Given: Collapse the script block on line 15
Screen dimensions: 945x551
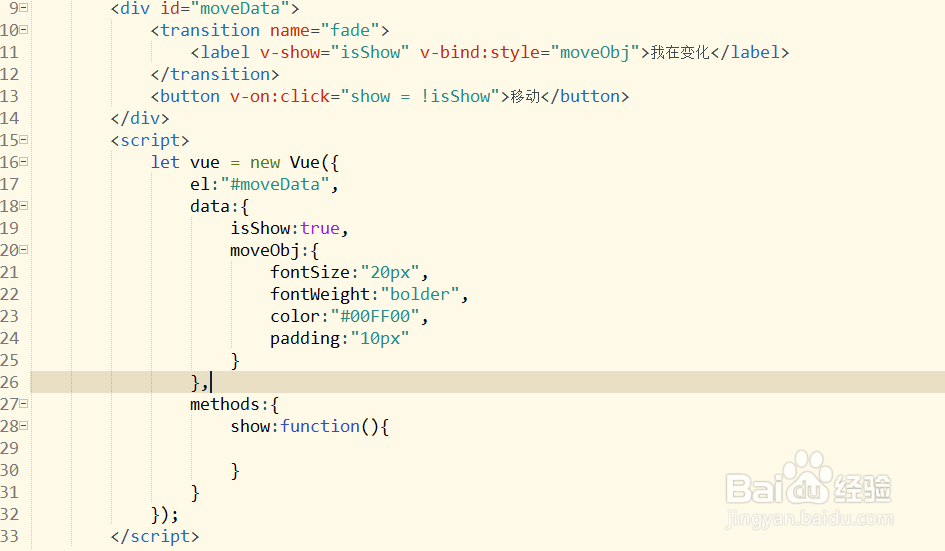Looking at the screenshot, I should [24, 140].
